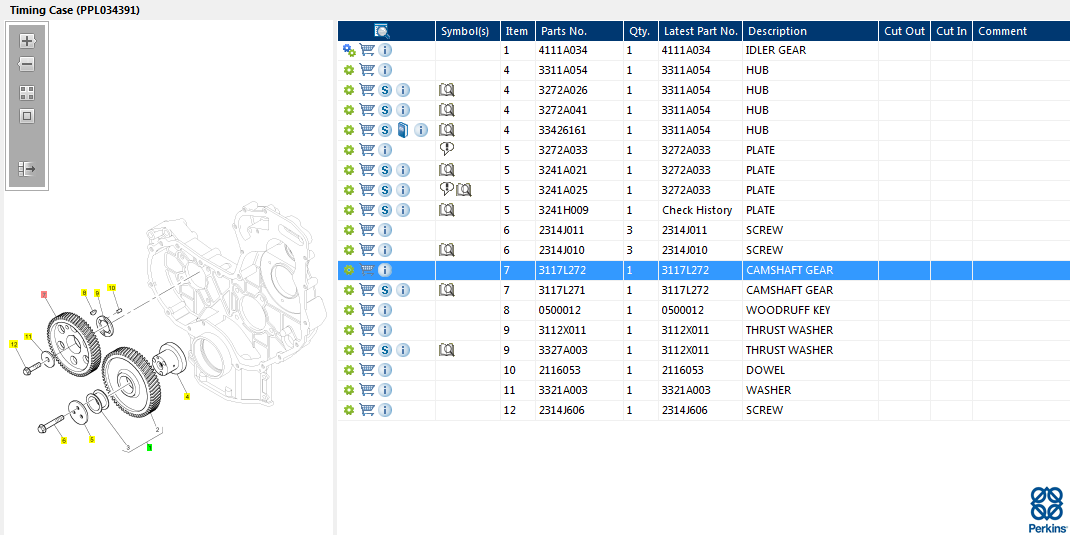Image resolution: width=1070 pixels, height=535 pixels.
Task: Click speech bubble symbol for PLATE 3272A033
Action: click(x=447, y=149)
